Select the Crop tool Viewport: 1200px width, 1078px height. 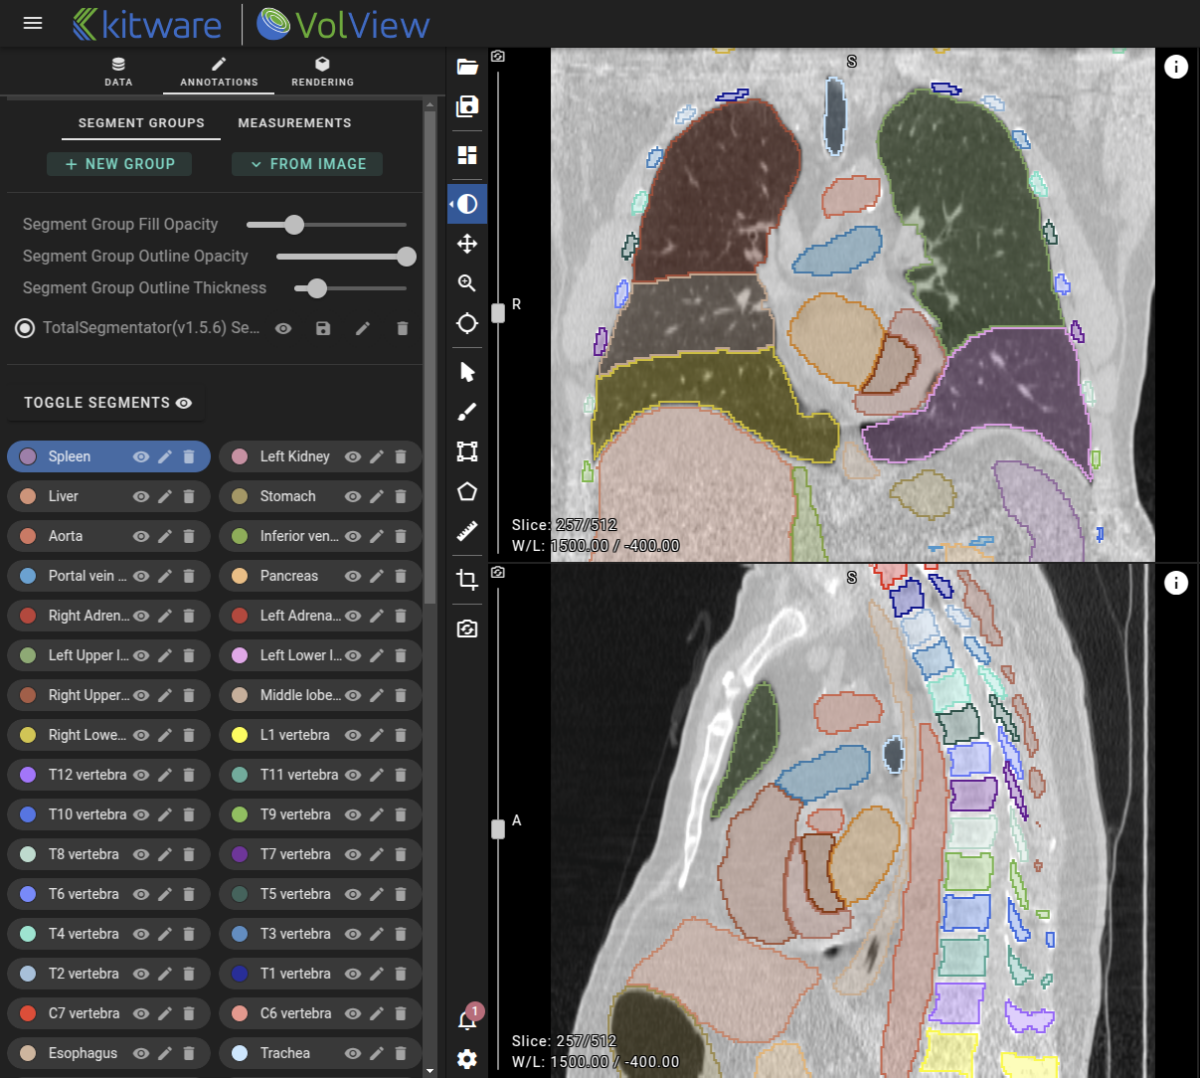[x=466, y=581]
